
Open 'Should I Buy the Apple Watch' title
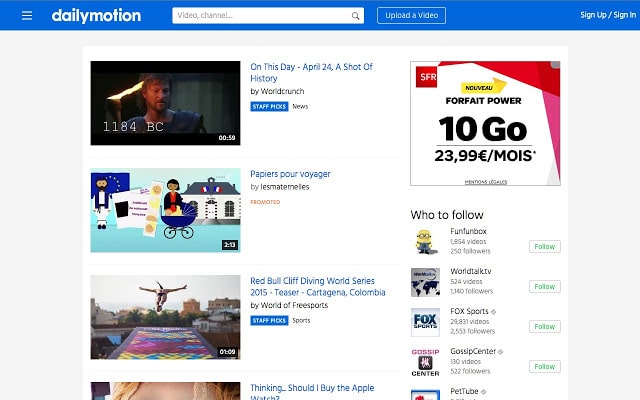312,391
